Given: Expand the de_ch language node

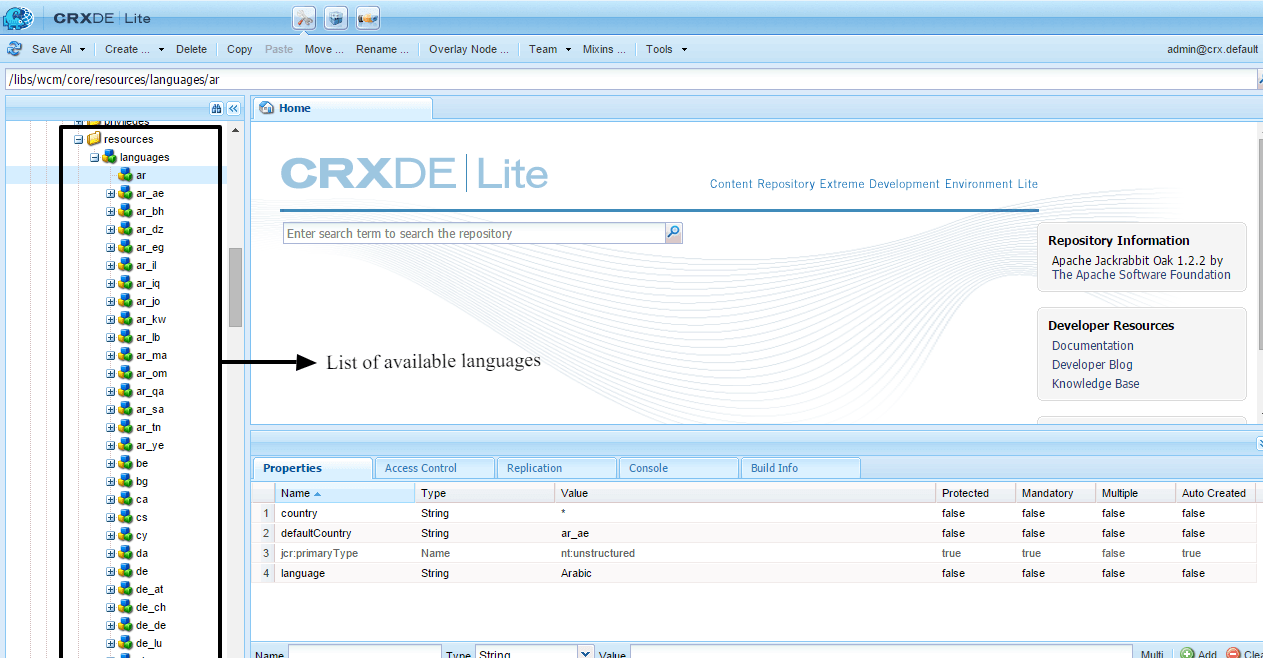Looking at the screenshot, I should tap(111, 608).
